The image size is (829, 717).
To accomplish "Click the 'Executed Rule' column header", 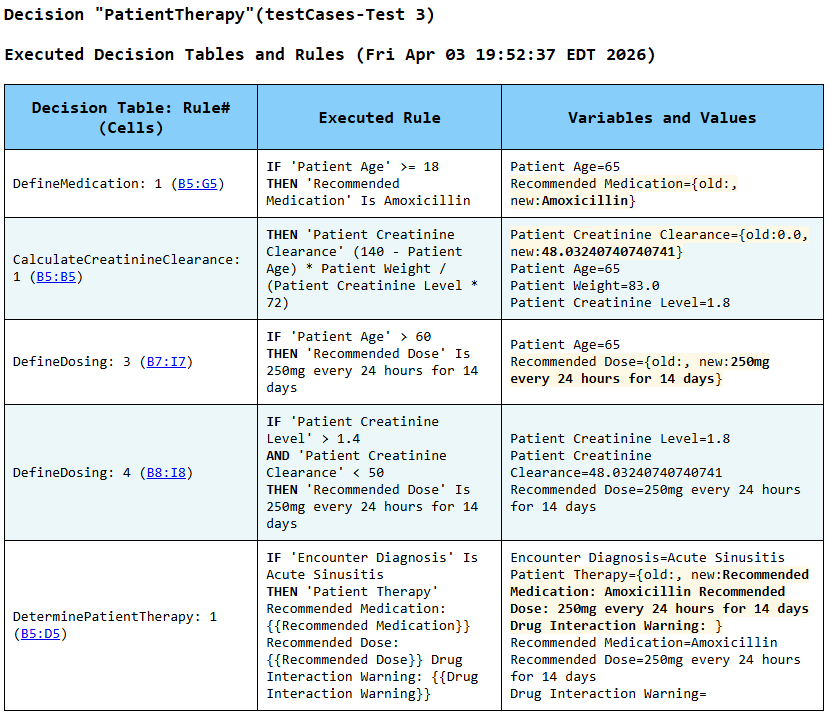I will click(379, 118).
